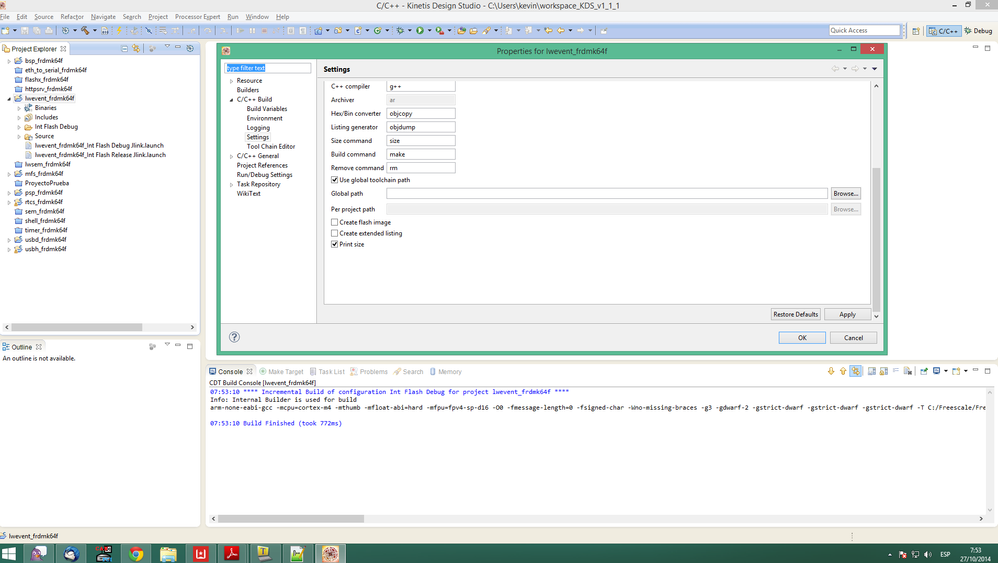Open the Debug perspective
Screen dimensions: 998x563
tap(979, 31)
